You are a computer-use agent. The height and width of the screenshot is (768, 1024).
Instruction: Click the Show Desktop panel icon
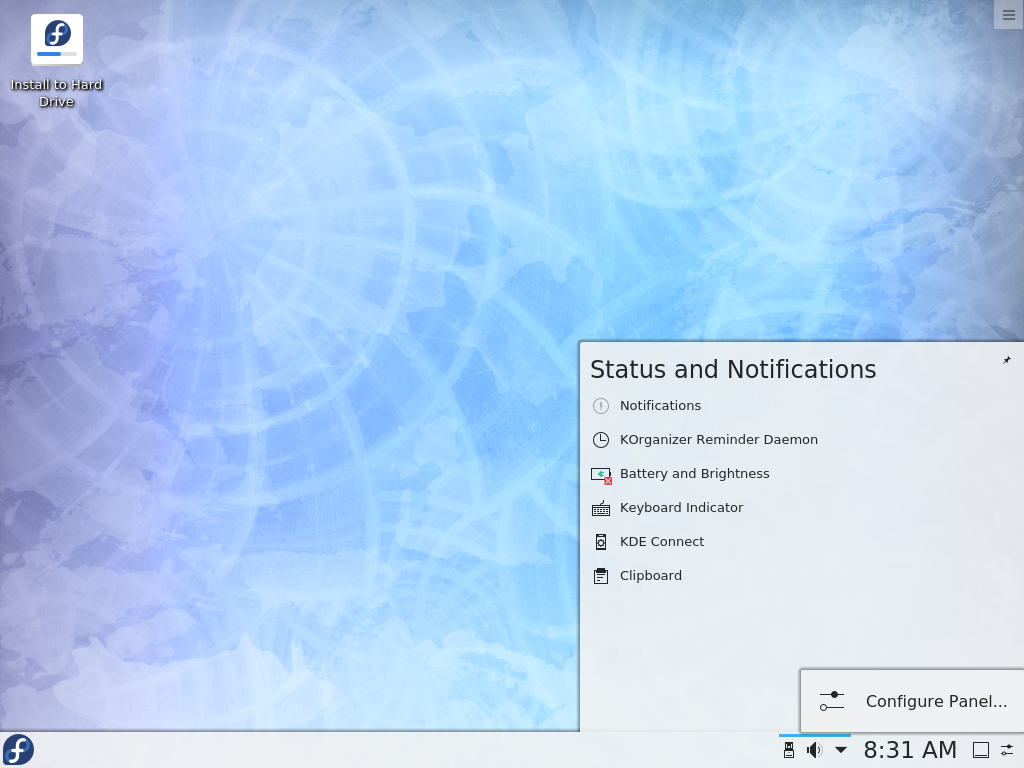tap(981, 750)
